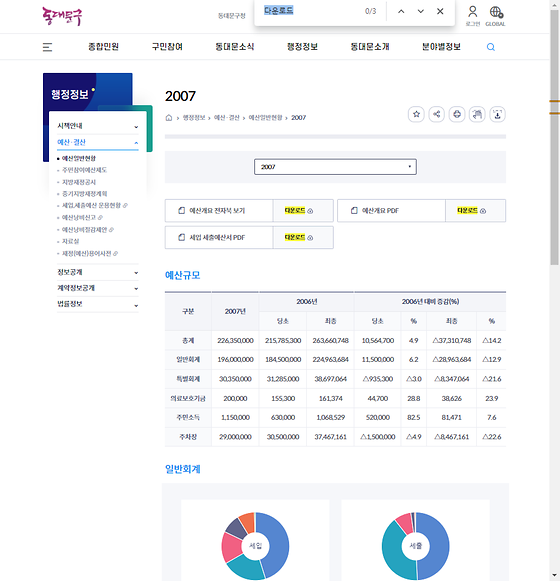Open the login user icon

pyautogui.click(x=473, y=12)
